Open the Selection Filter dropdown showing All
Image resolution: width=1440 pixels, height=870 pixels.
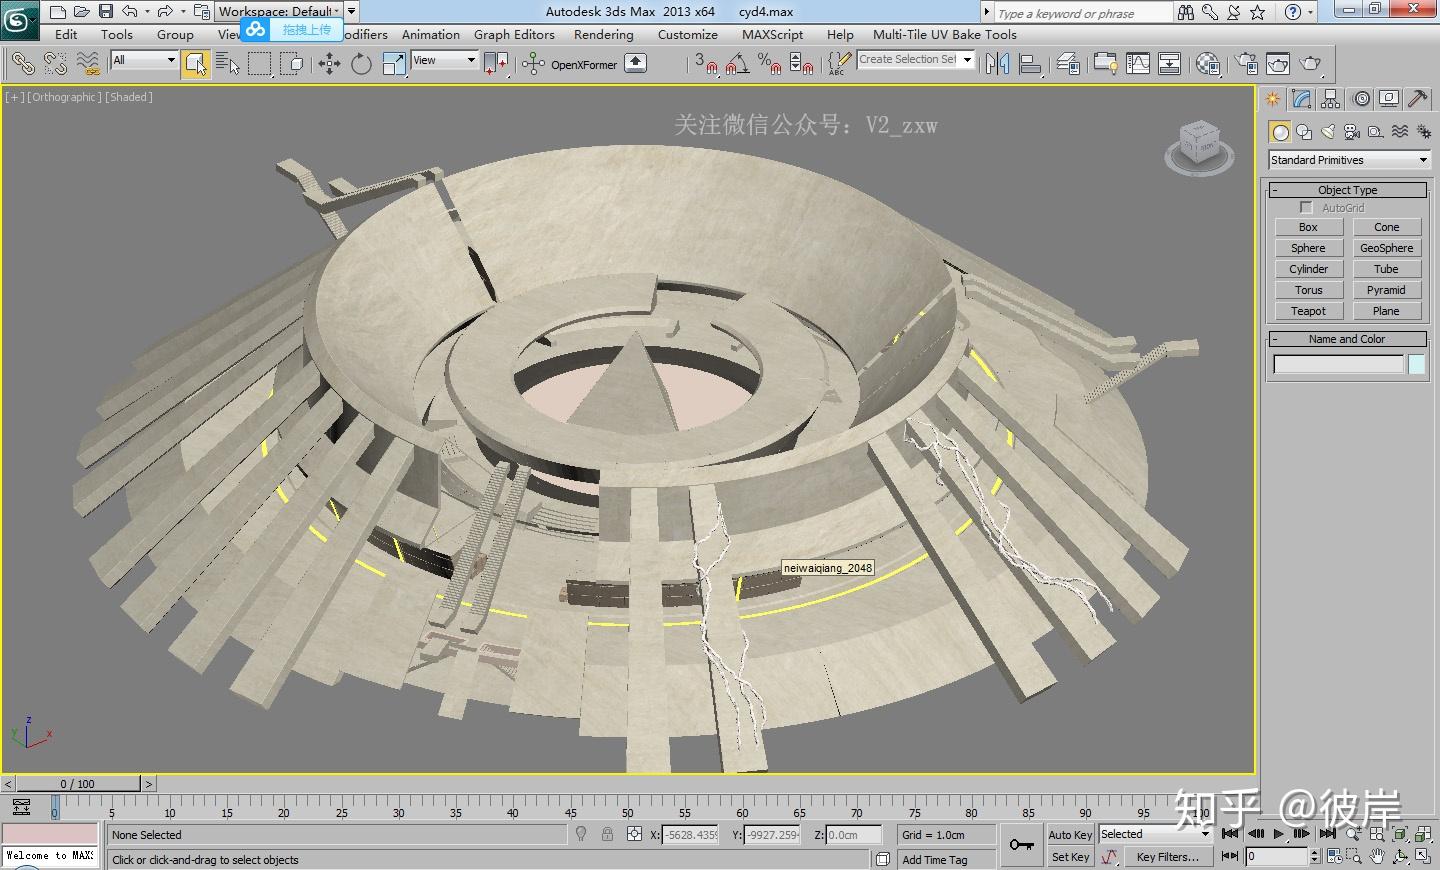click(x=144, y=60)
